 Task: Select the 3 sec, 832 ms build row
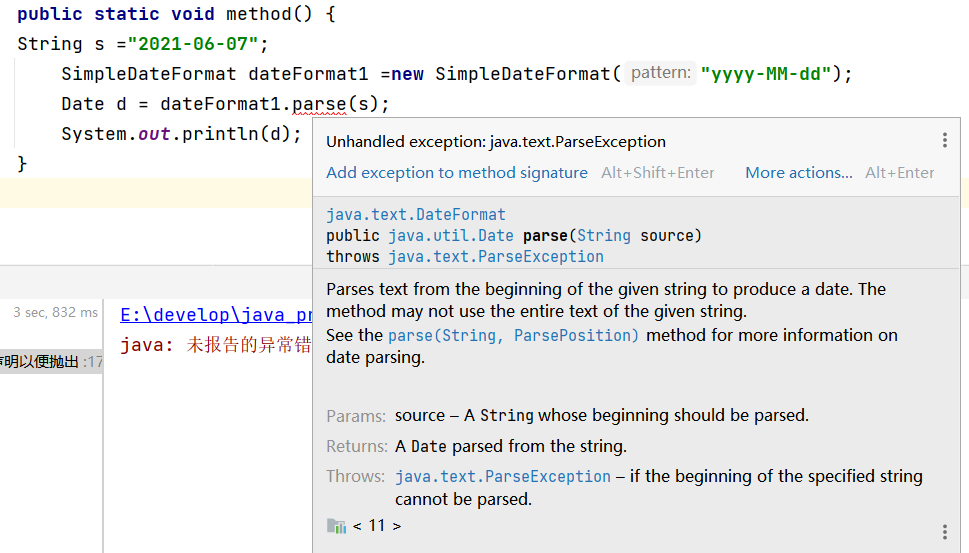coord(56,313)
